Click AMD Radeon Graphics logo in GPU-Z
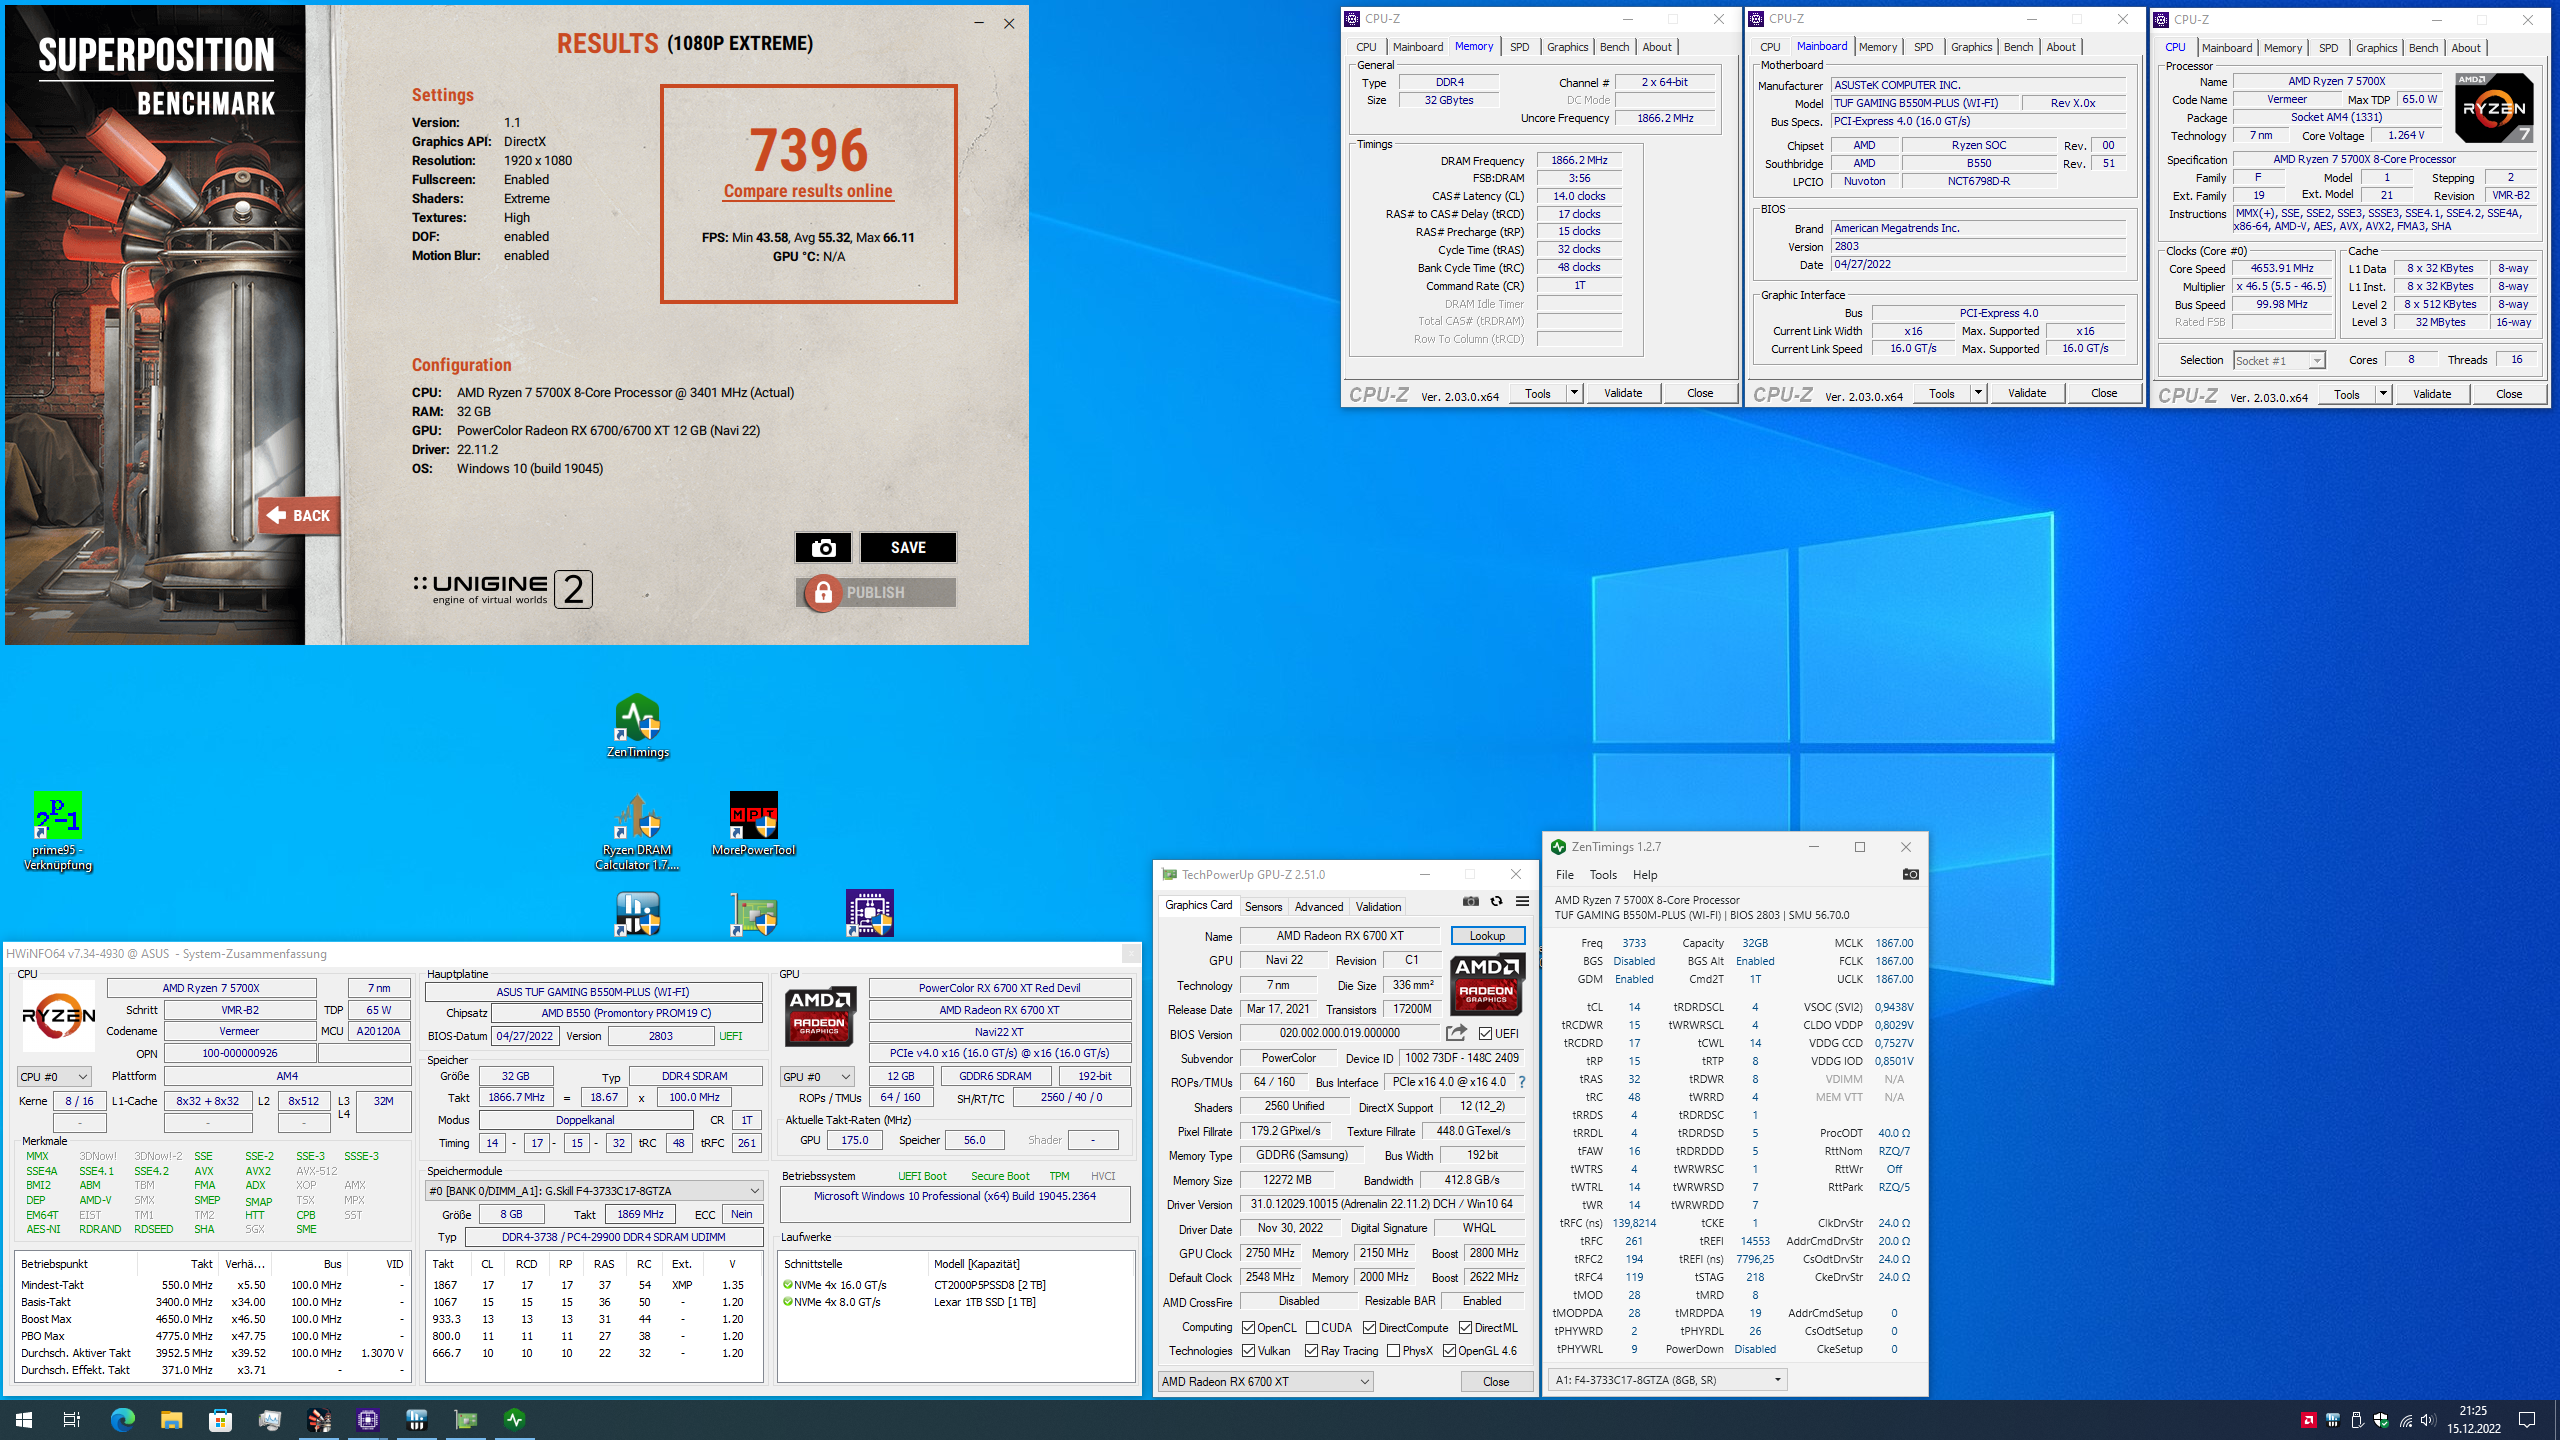This screenshot has height=1440, width=2560. pos(1487,985)
